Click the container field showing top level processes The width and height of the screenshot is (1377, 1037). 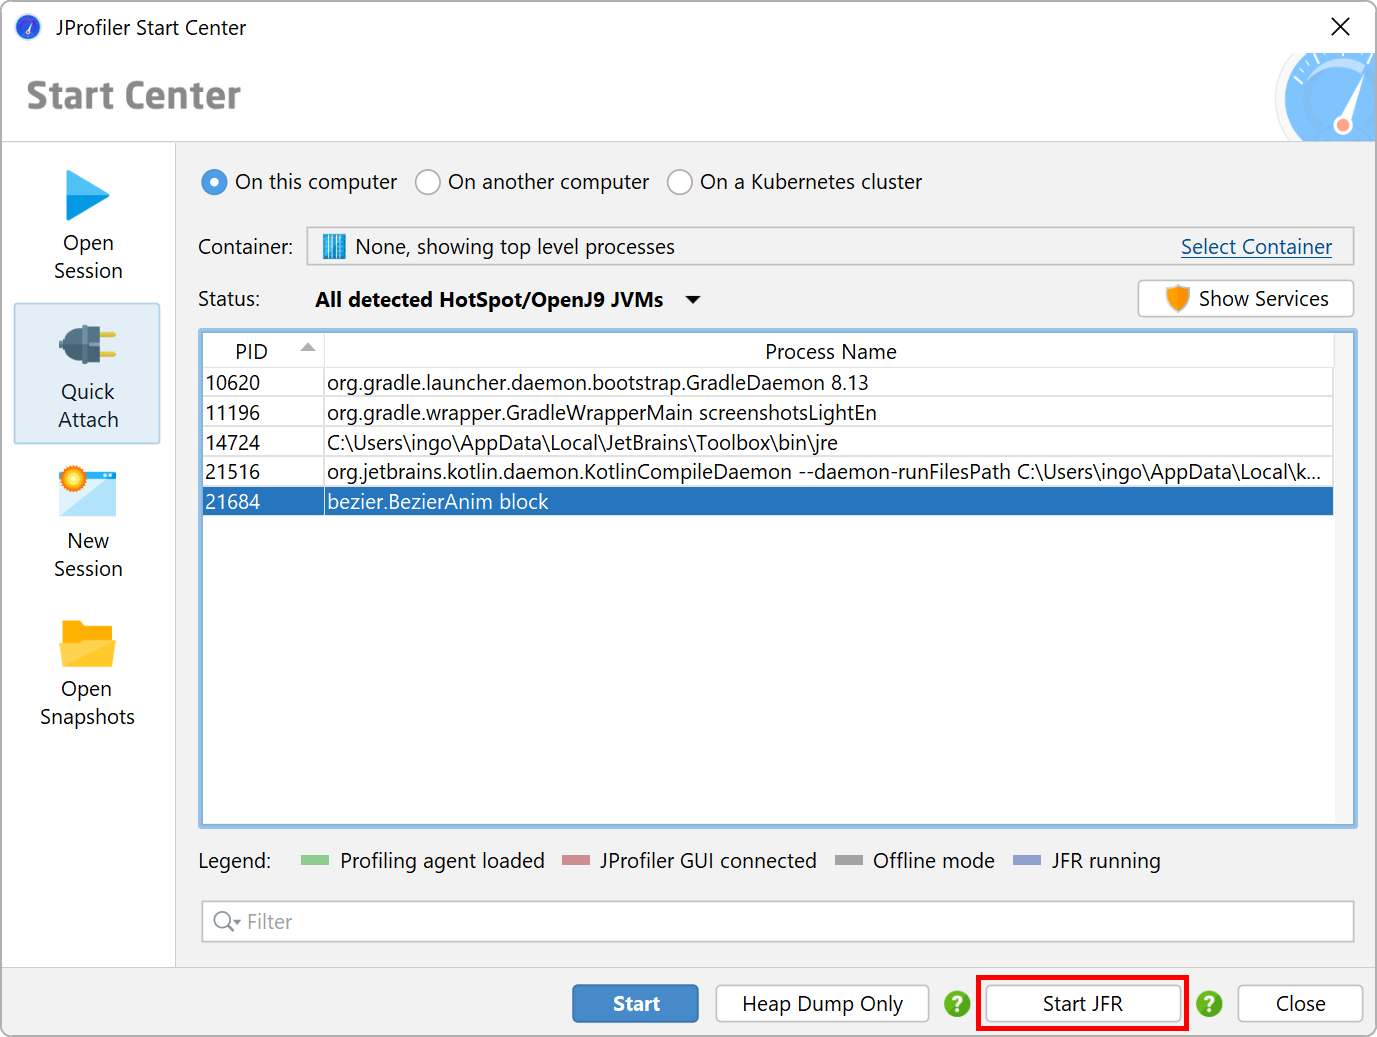tap(830, 246)
